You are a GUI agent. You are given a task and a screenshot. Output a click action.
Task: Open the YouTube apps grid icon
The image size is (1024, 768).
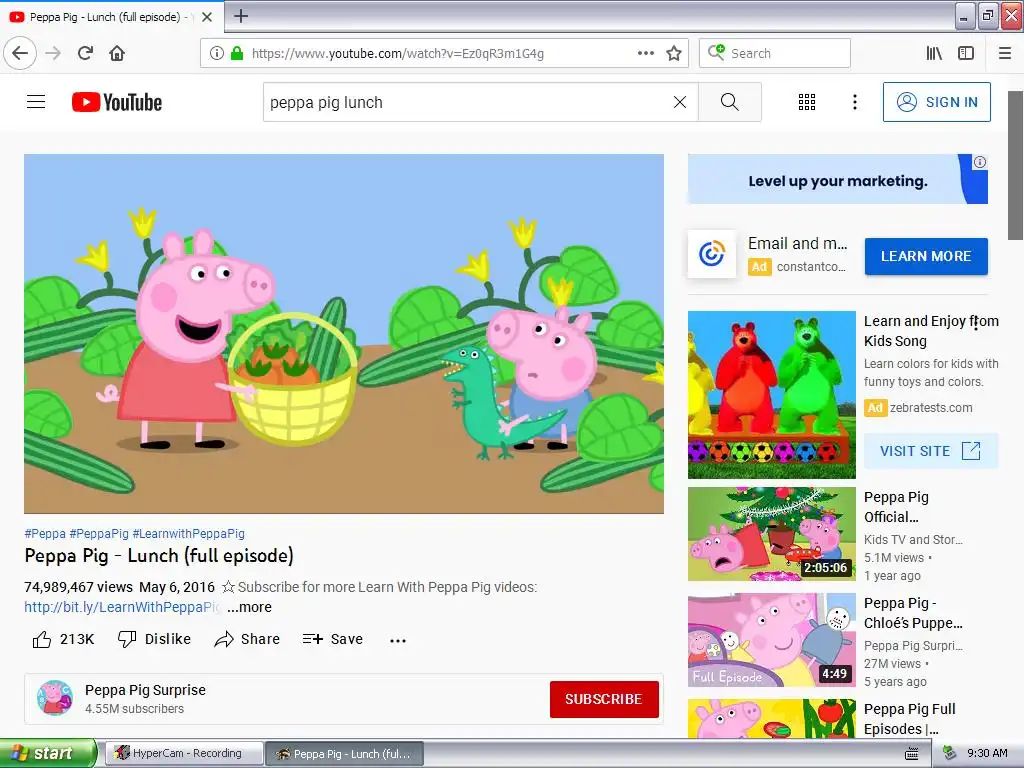[807, 102]
